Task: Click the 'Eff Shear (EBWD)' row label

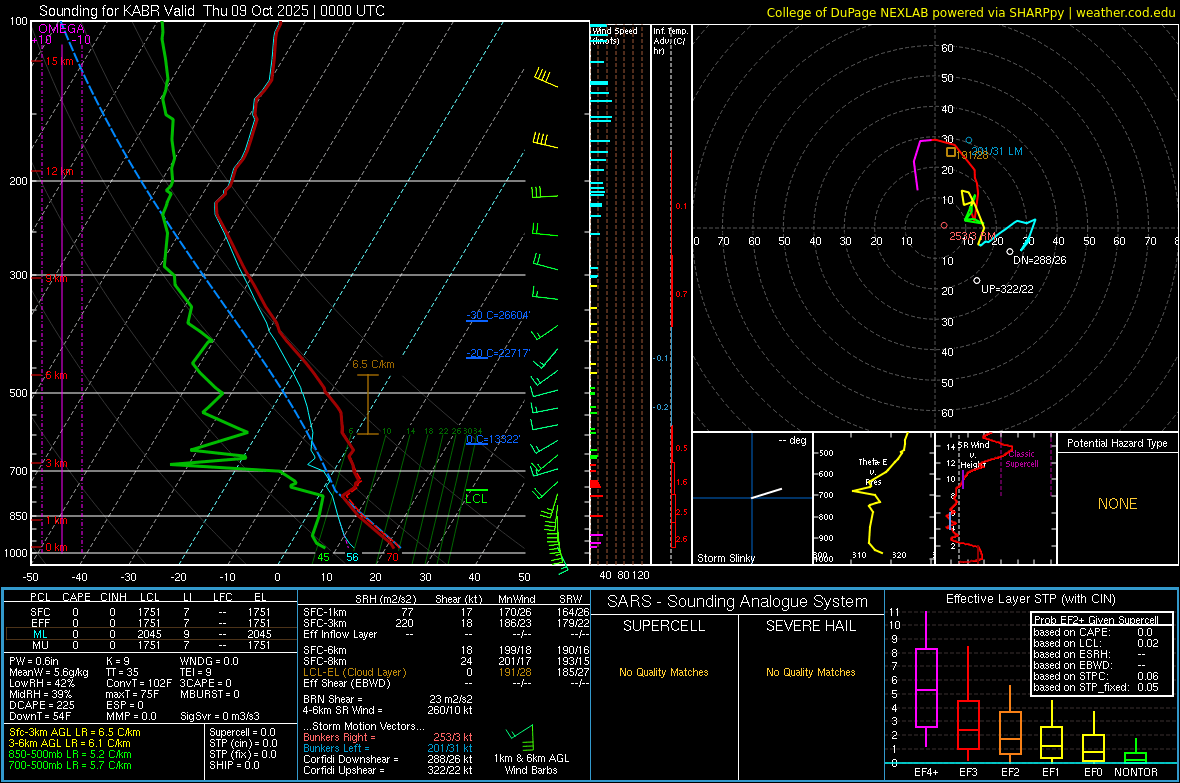Action: tap(346, 684)
